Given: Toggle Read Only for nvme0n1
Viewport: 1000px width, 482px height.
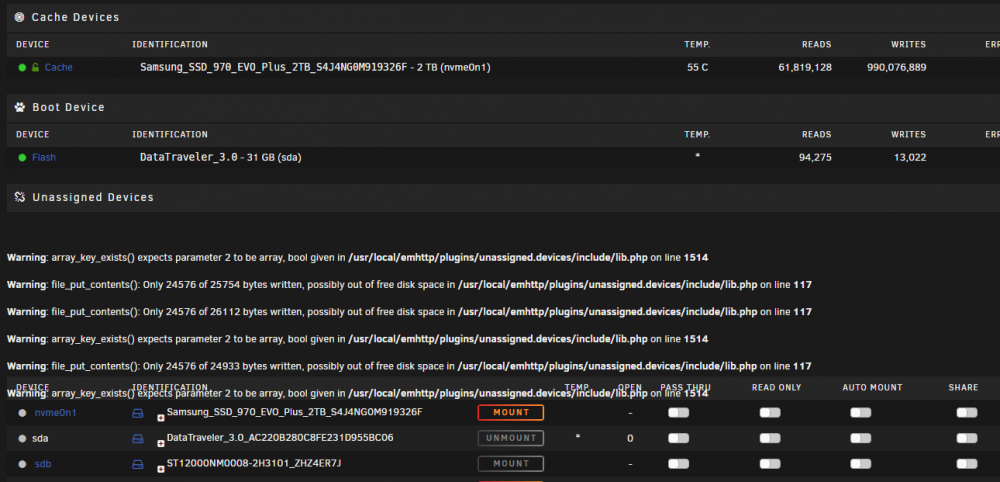Looking at the screenshot, I should [x=770, y=413].
